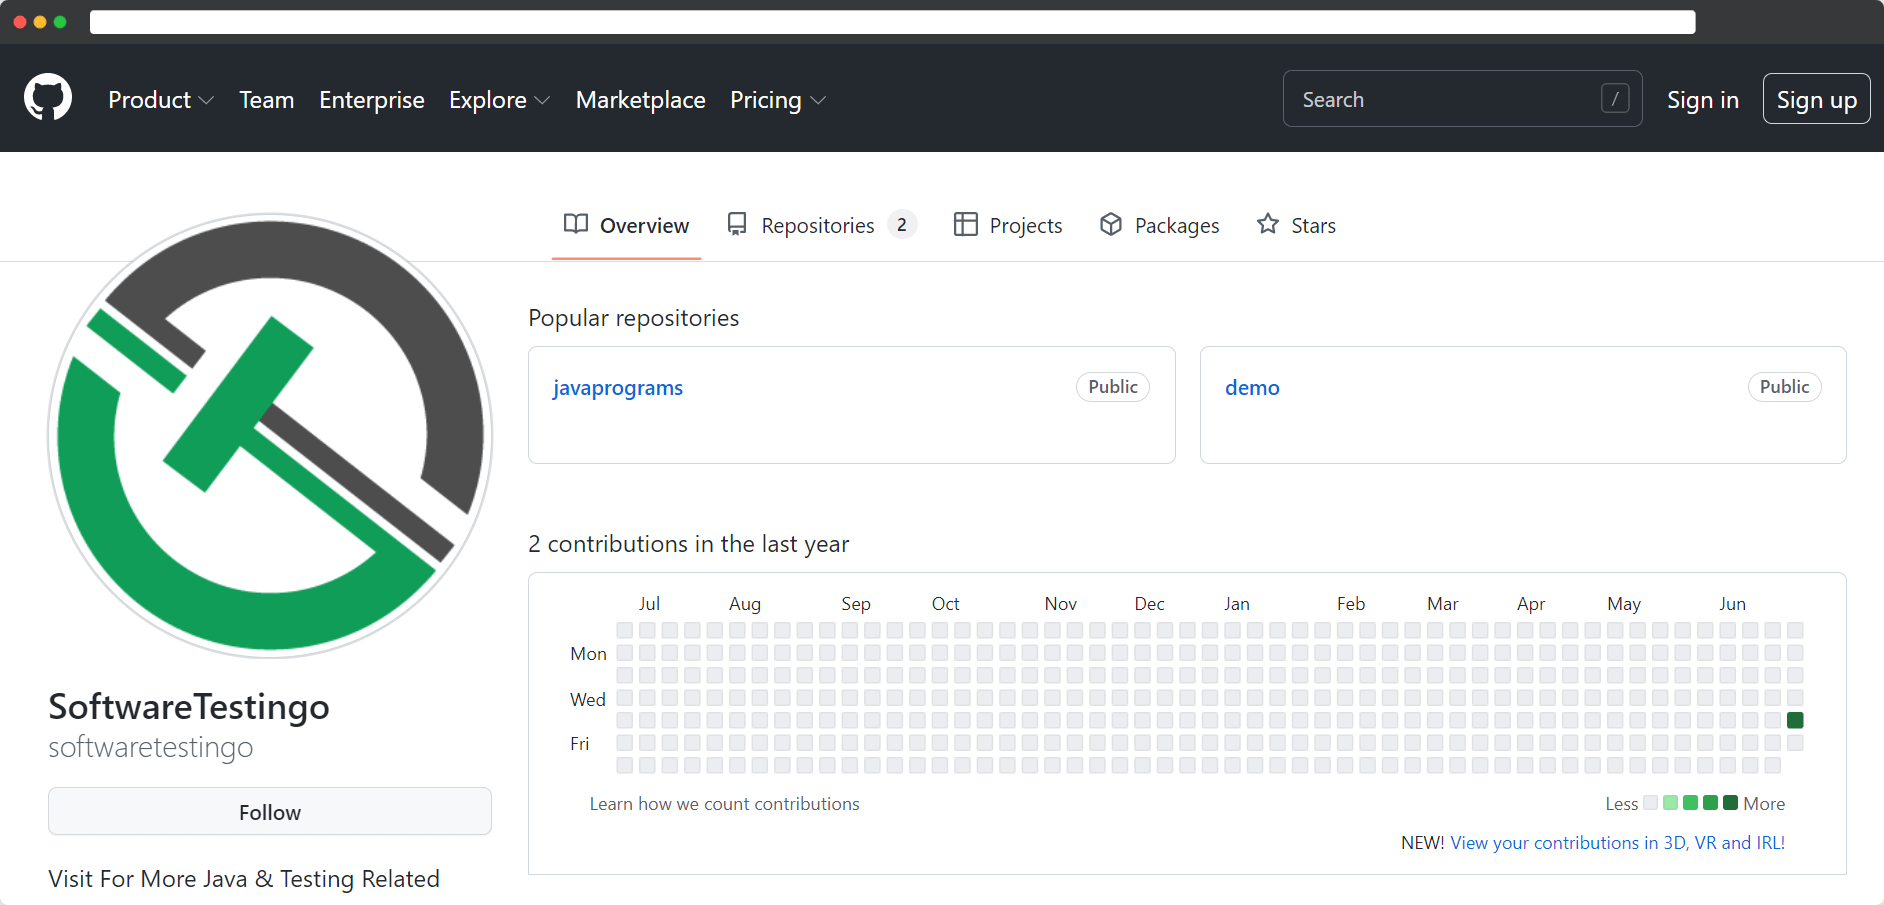The width and height of the screenshot is (1884, 905).
Task: Open the Team page link
Action: point(267,100)
